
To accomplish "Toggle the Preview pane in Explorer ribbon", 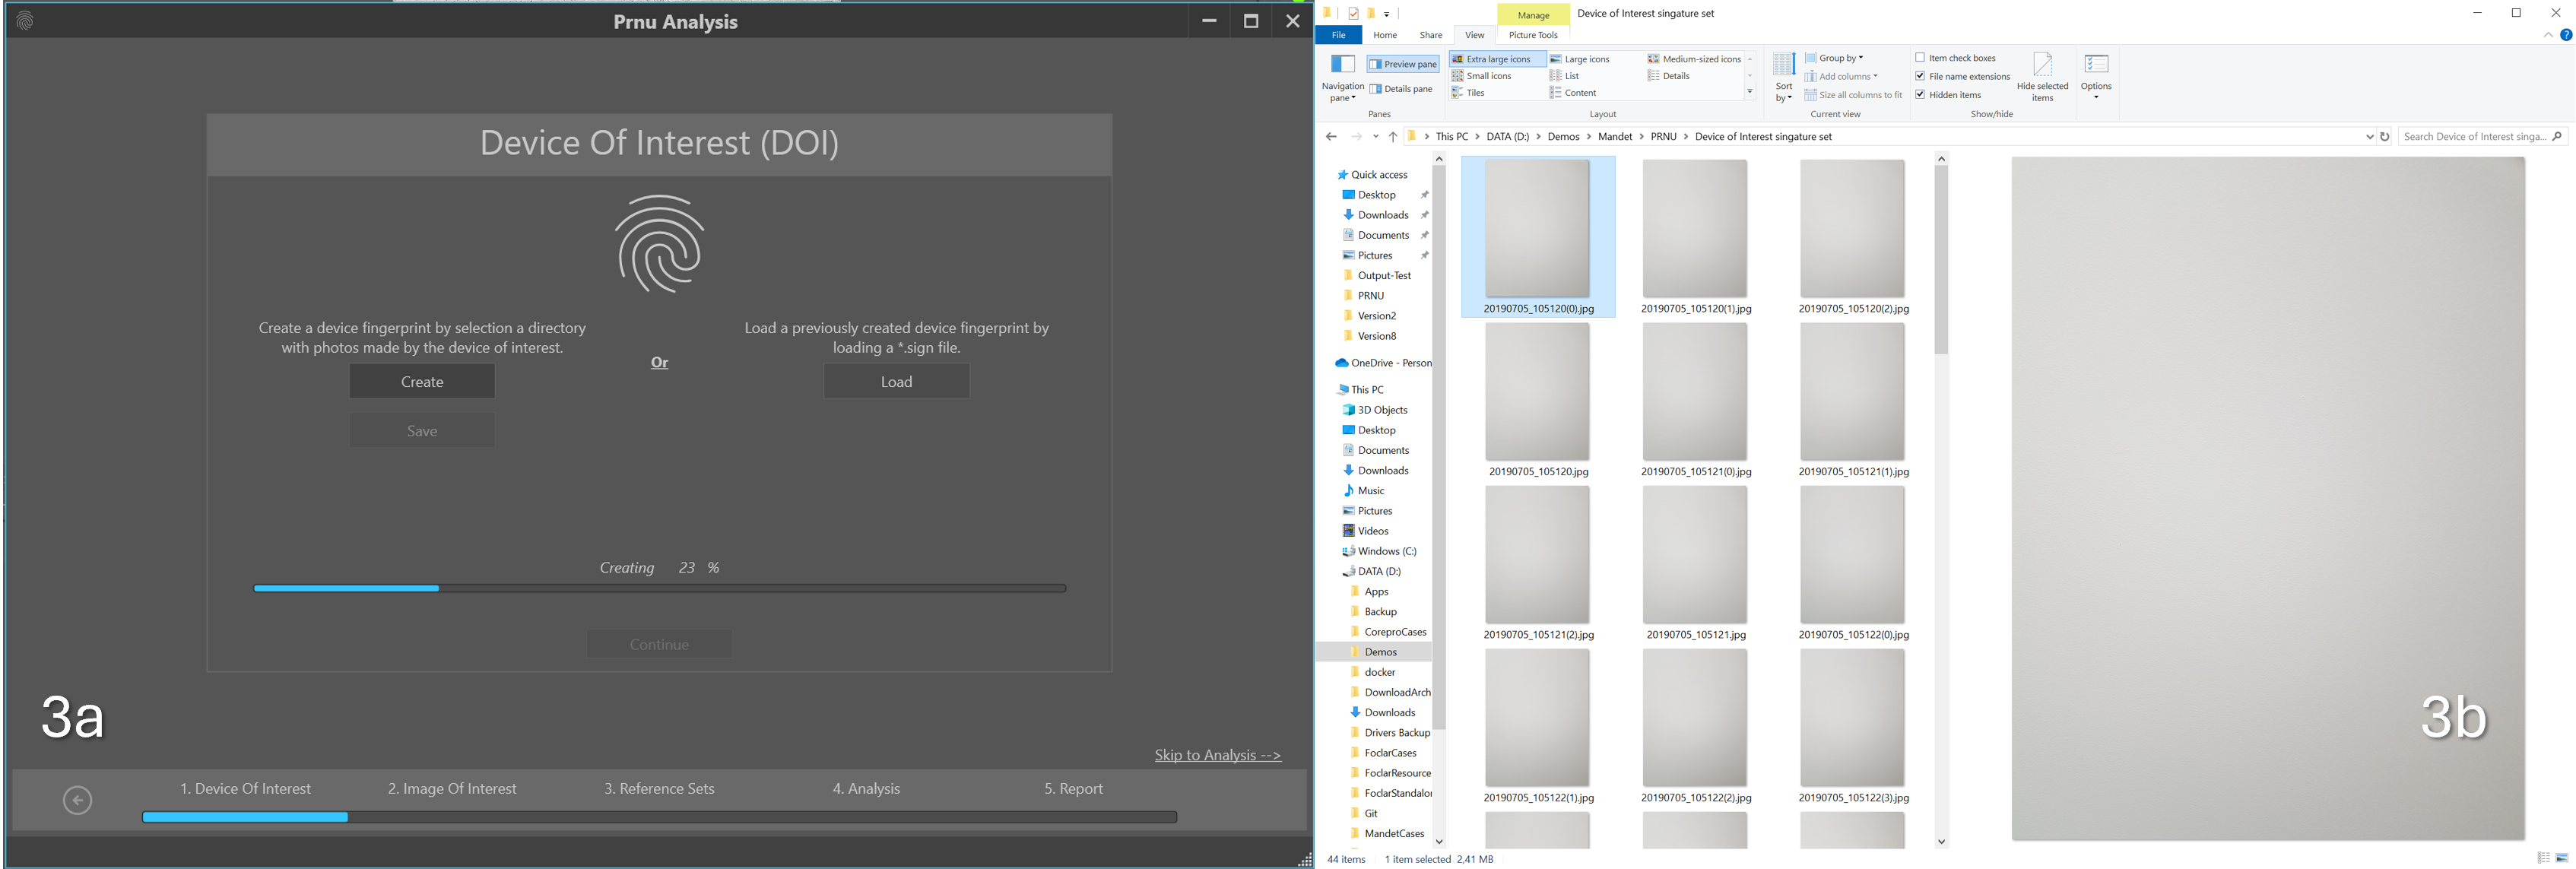I will click(1402, 64).
